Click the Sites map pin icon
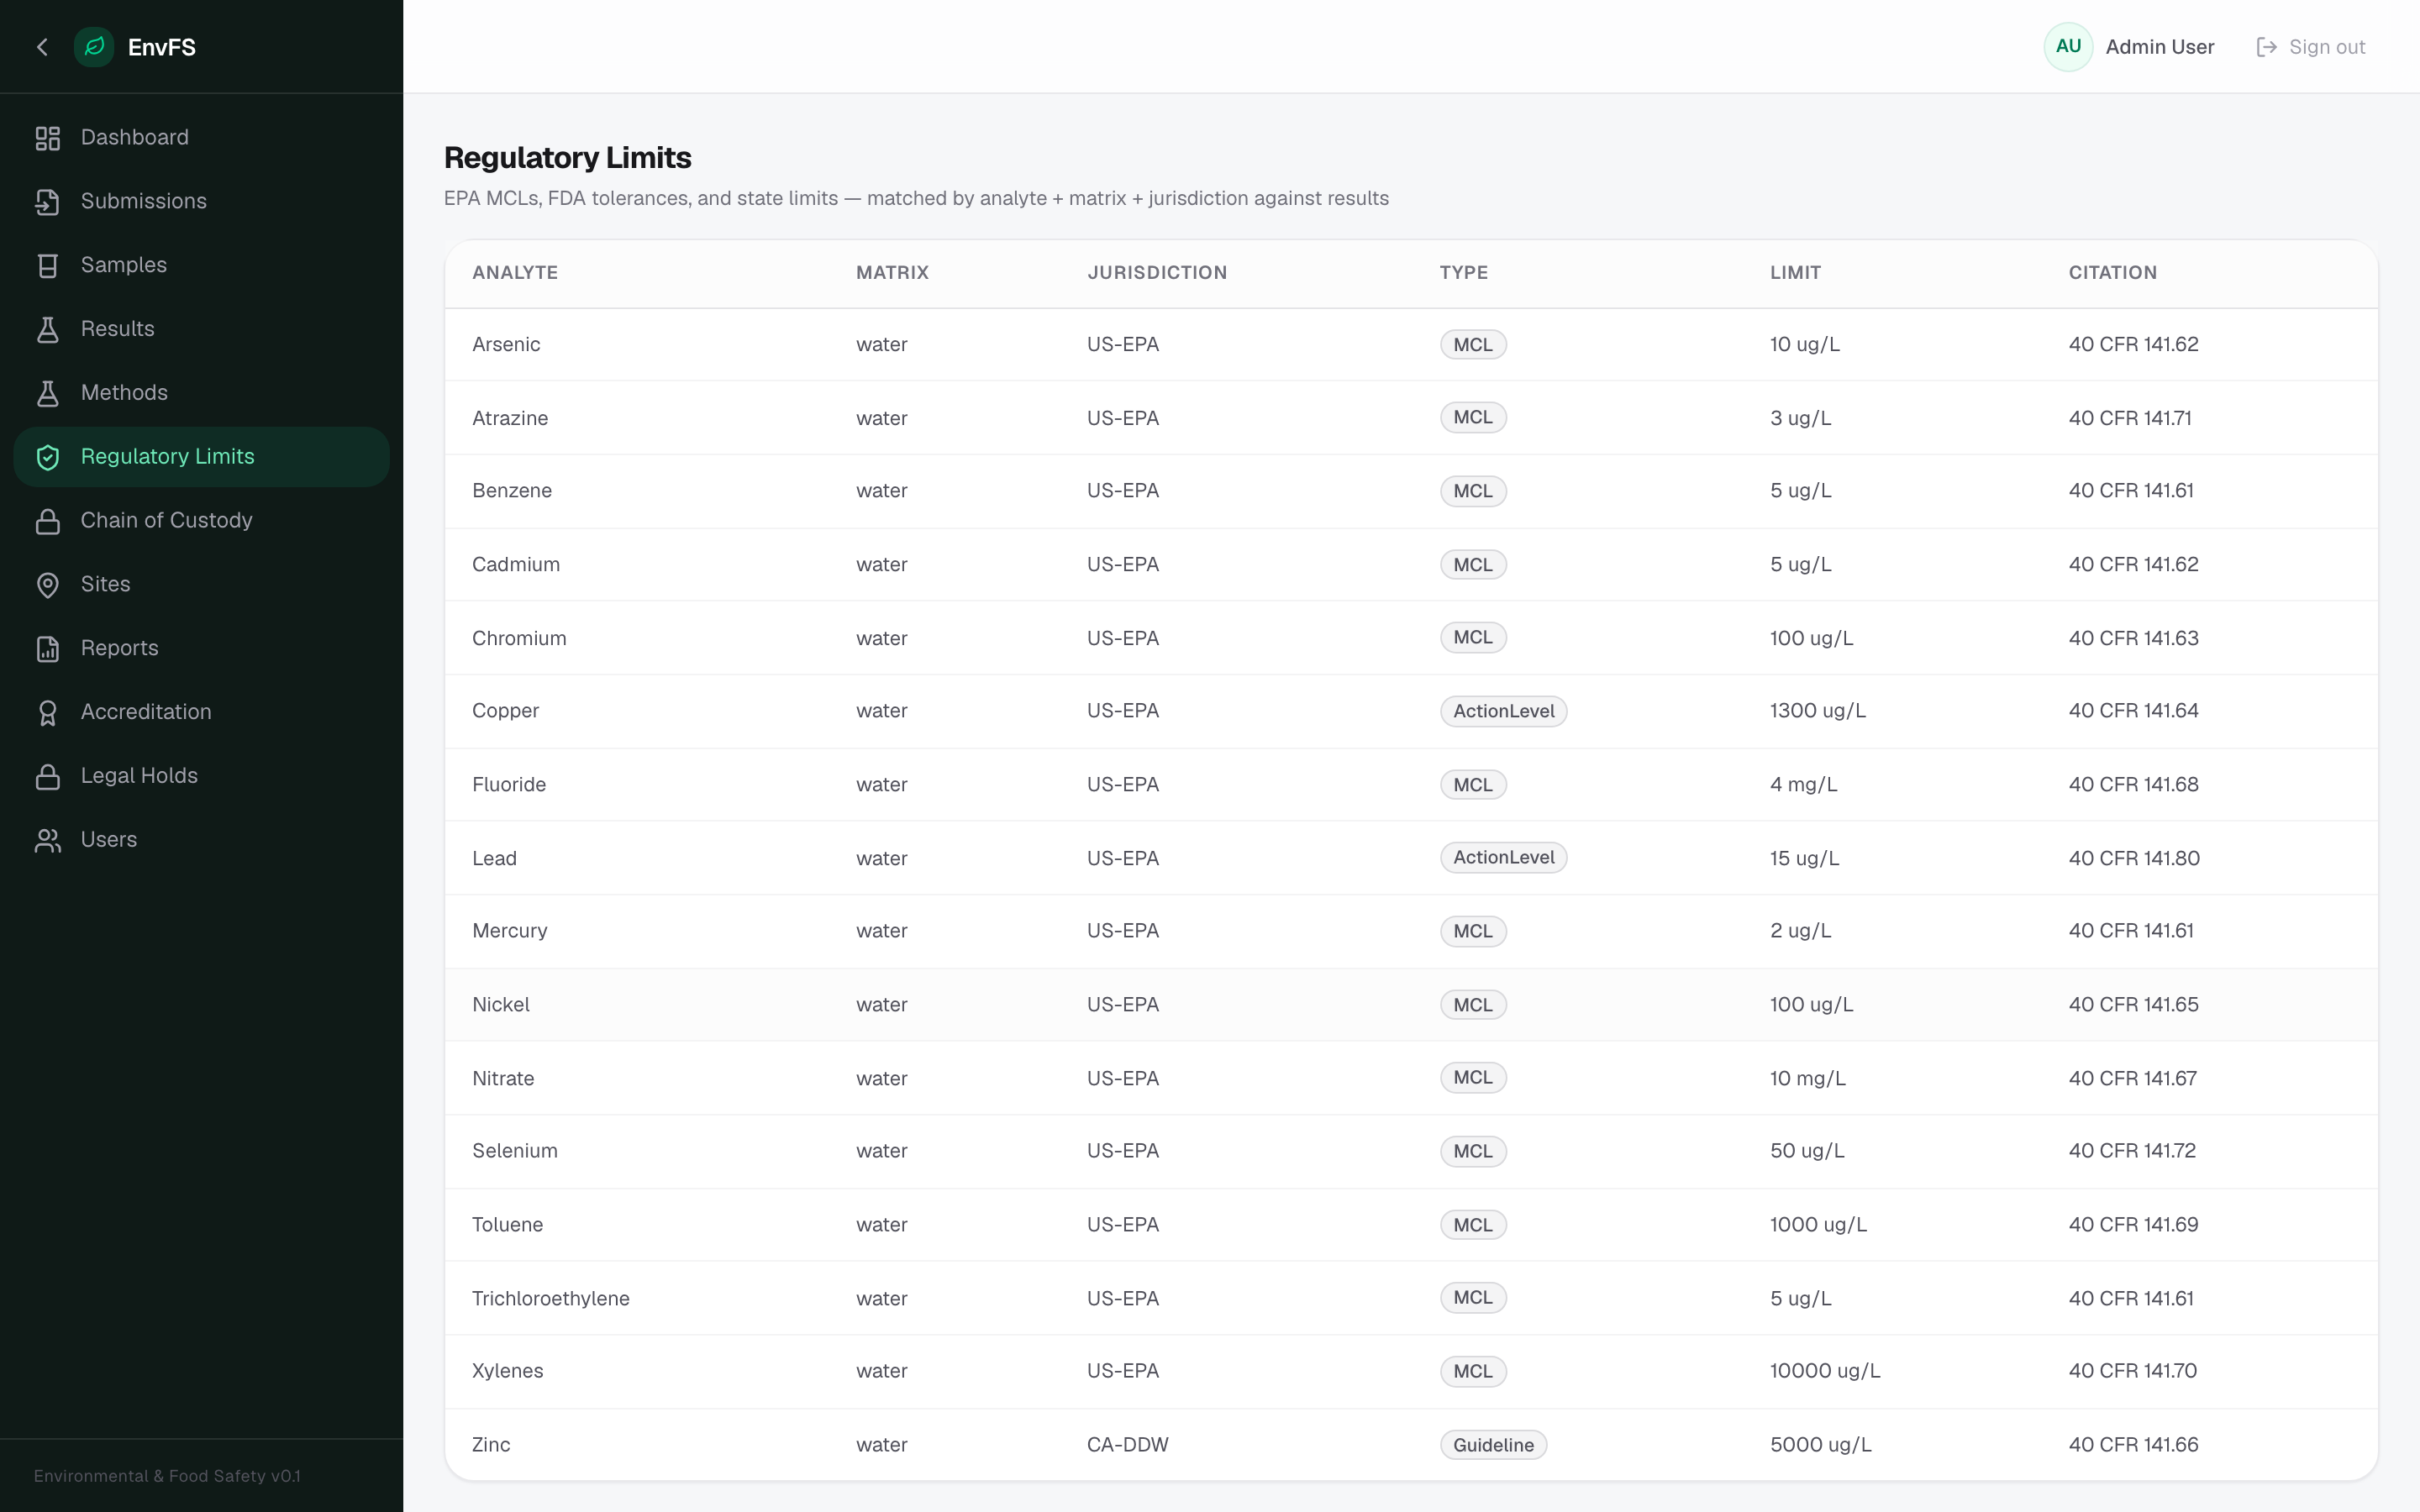The image size is (2420, 1512). coord(48,585)
